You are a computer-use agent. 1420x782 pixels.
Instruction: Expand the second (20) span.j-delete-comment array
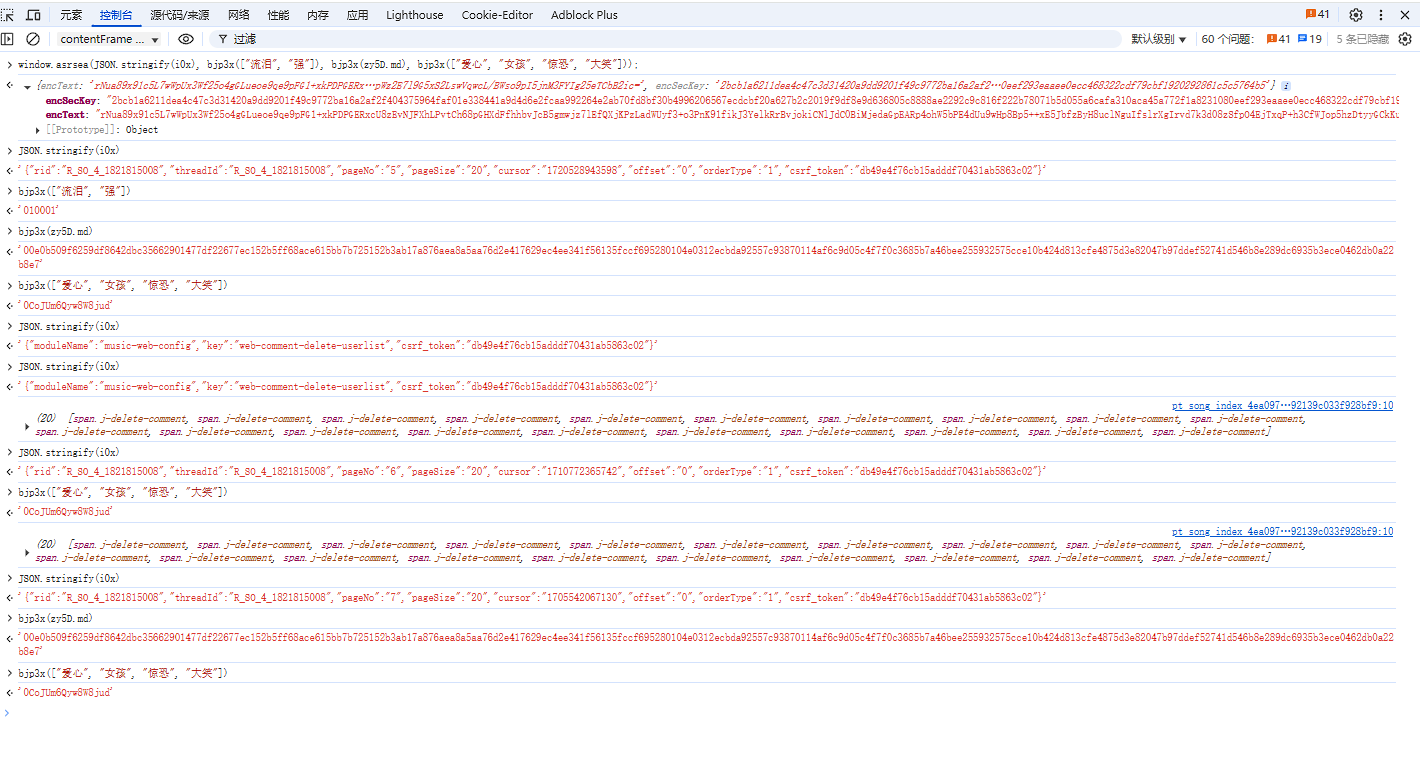coord(27,552)
